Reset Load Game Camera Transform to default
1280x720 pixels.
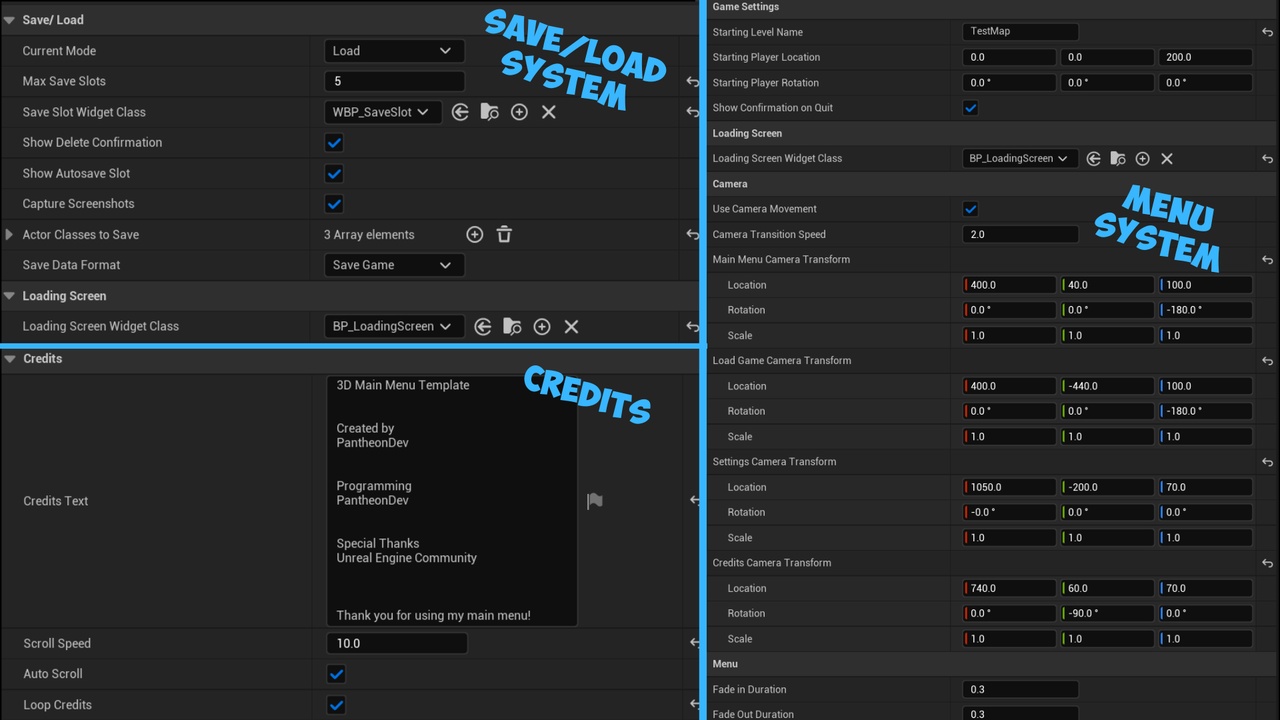1267,361
